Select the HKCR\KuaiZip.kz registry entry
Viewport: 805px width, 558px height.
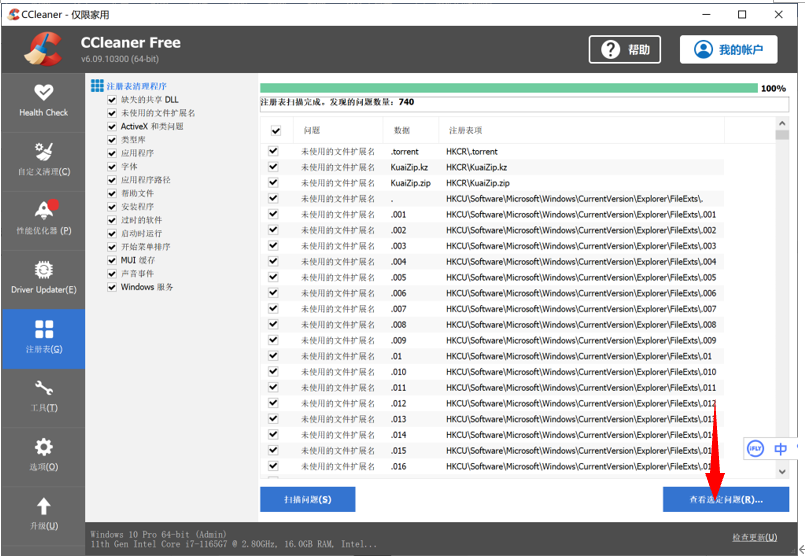[x=476, y=167]
